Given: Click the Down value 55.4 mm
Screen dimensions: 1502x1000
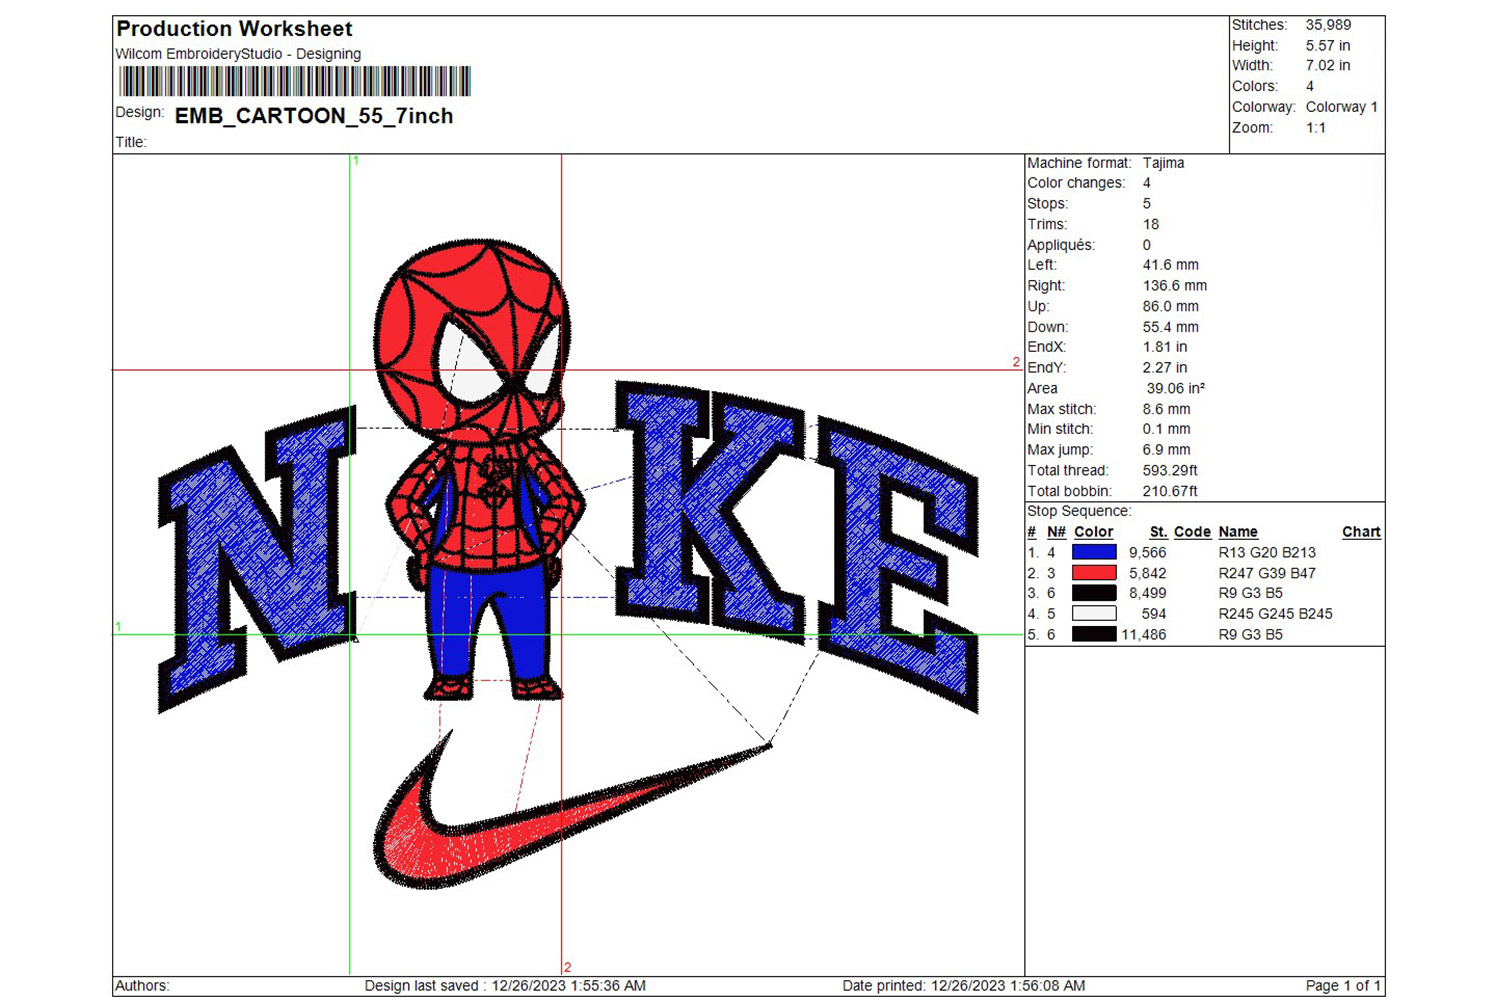Looking at the screenshot, I should pyautogui.click(x=1170, y=327).
